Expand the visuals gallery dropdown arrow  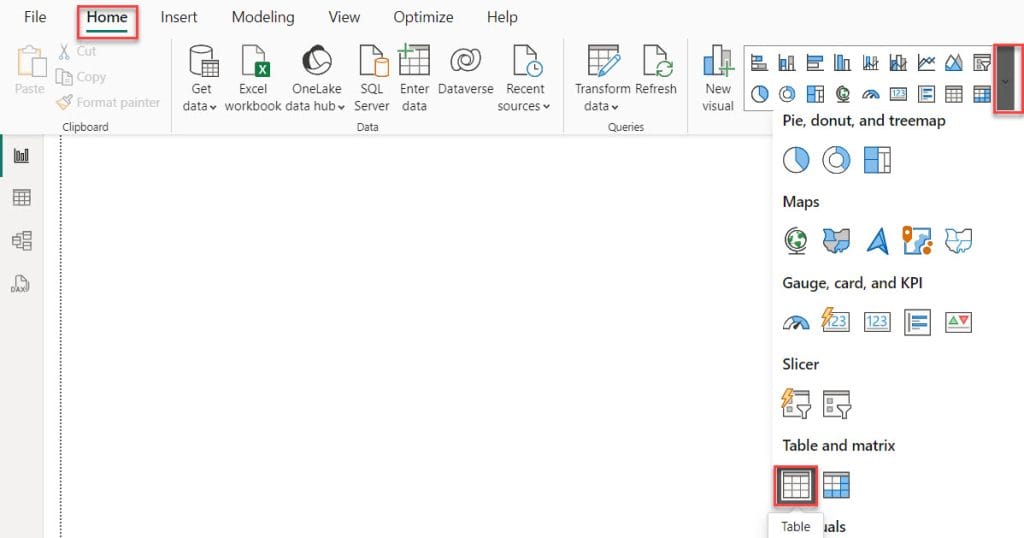[1006, 78]
